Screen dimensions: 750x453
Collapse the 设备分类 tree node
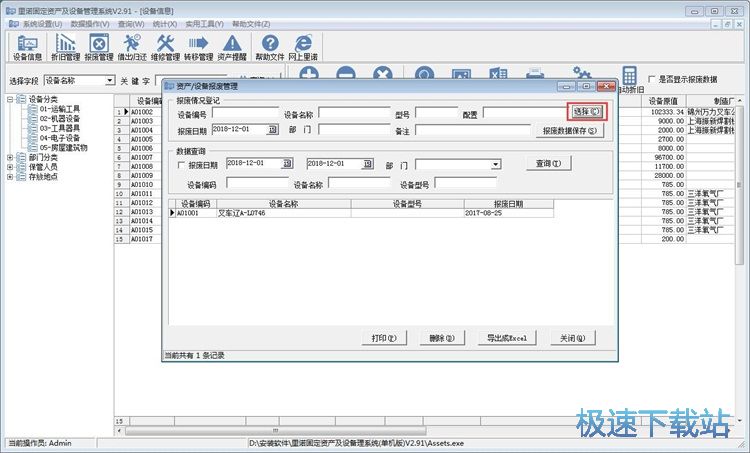click(x=10, y=99)
